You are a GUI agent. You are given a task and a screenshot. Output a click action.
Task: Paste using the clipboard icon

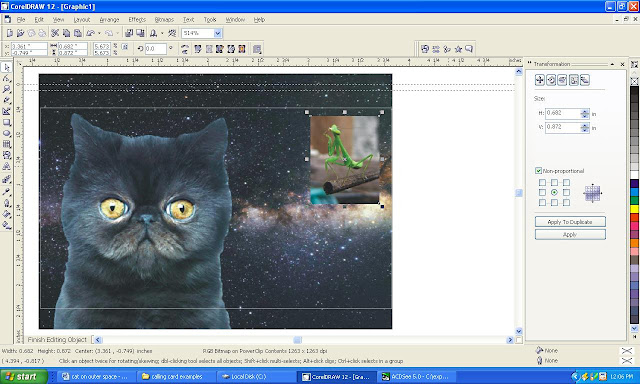pos(78,33)
